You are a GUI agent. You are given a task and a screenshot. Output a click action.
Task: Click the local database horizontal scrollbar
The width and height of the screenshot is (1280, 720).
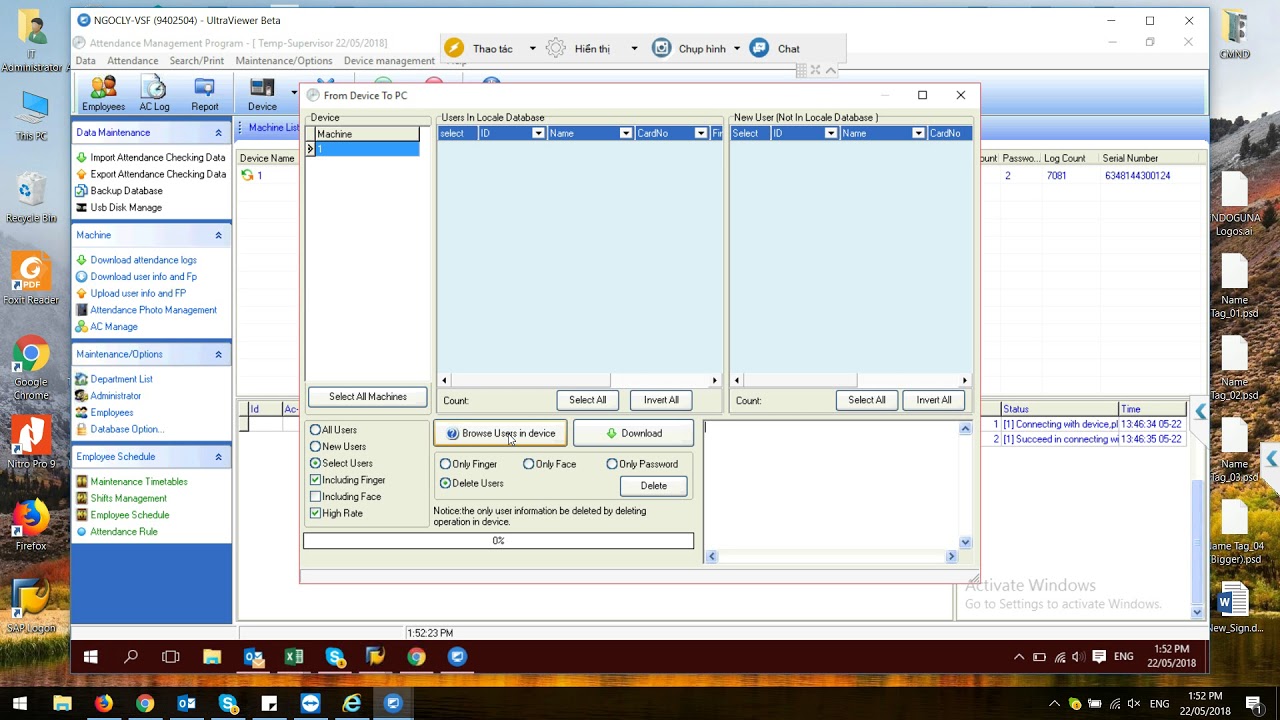(x=579, y=380)
